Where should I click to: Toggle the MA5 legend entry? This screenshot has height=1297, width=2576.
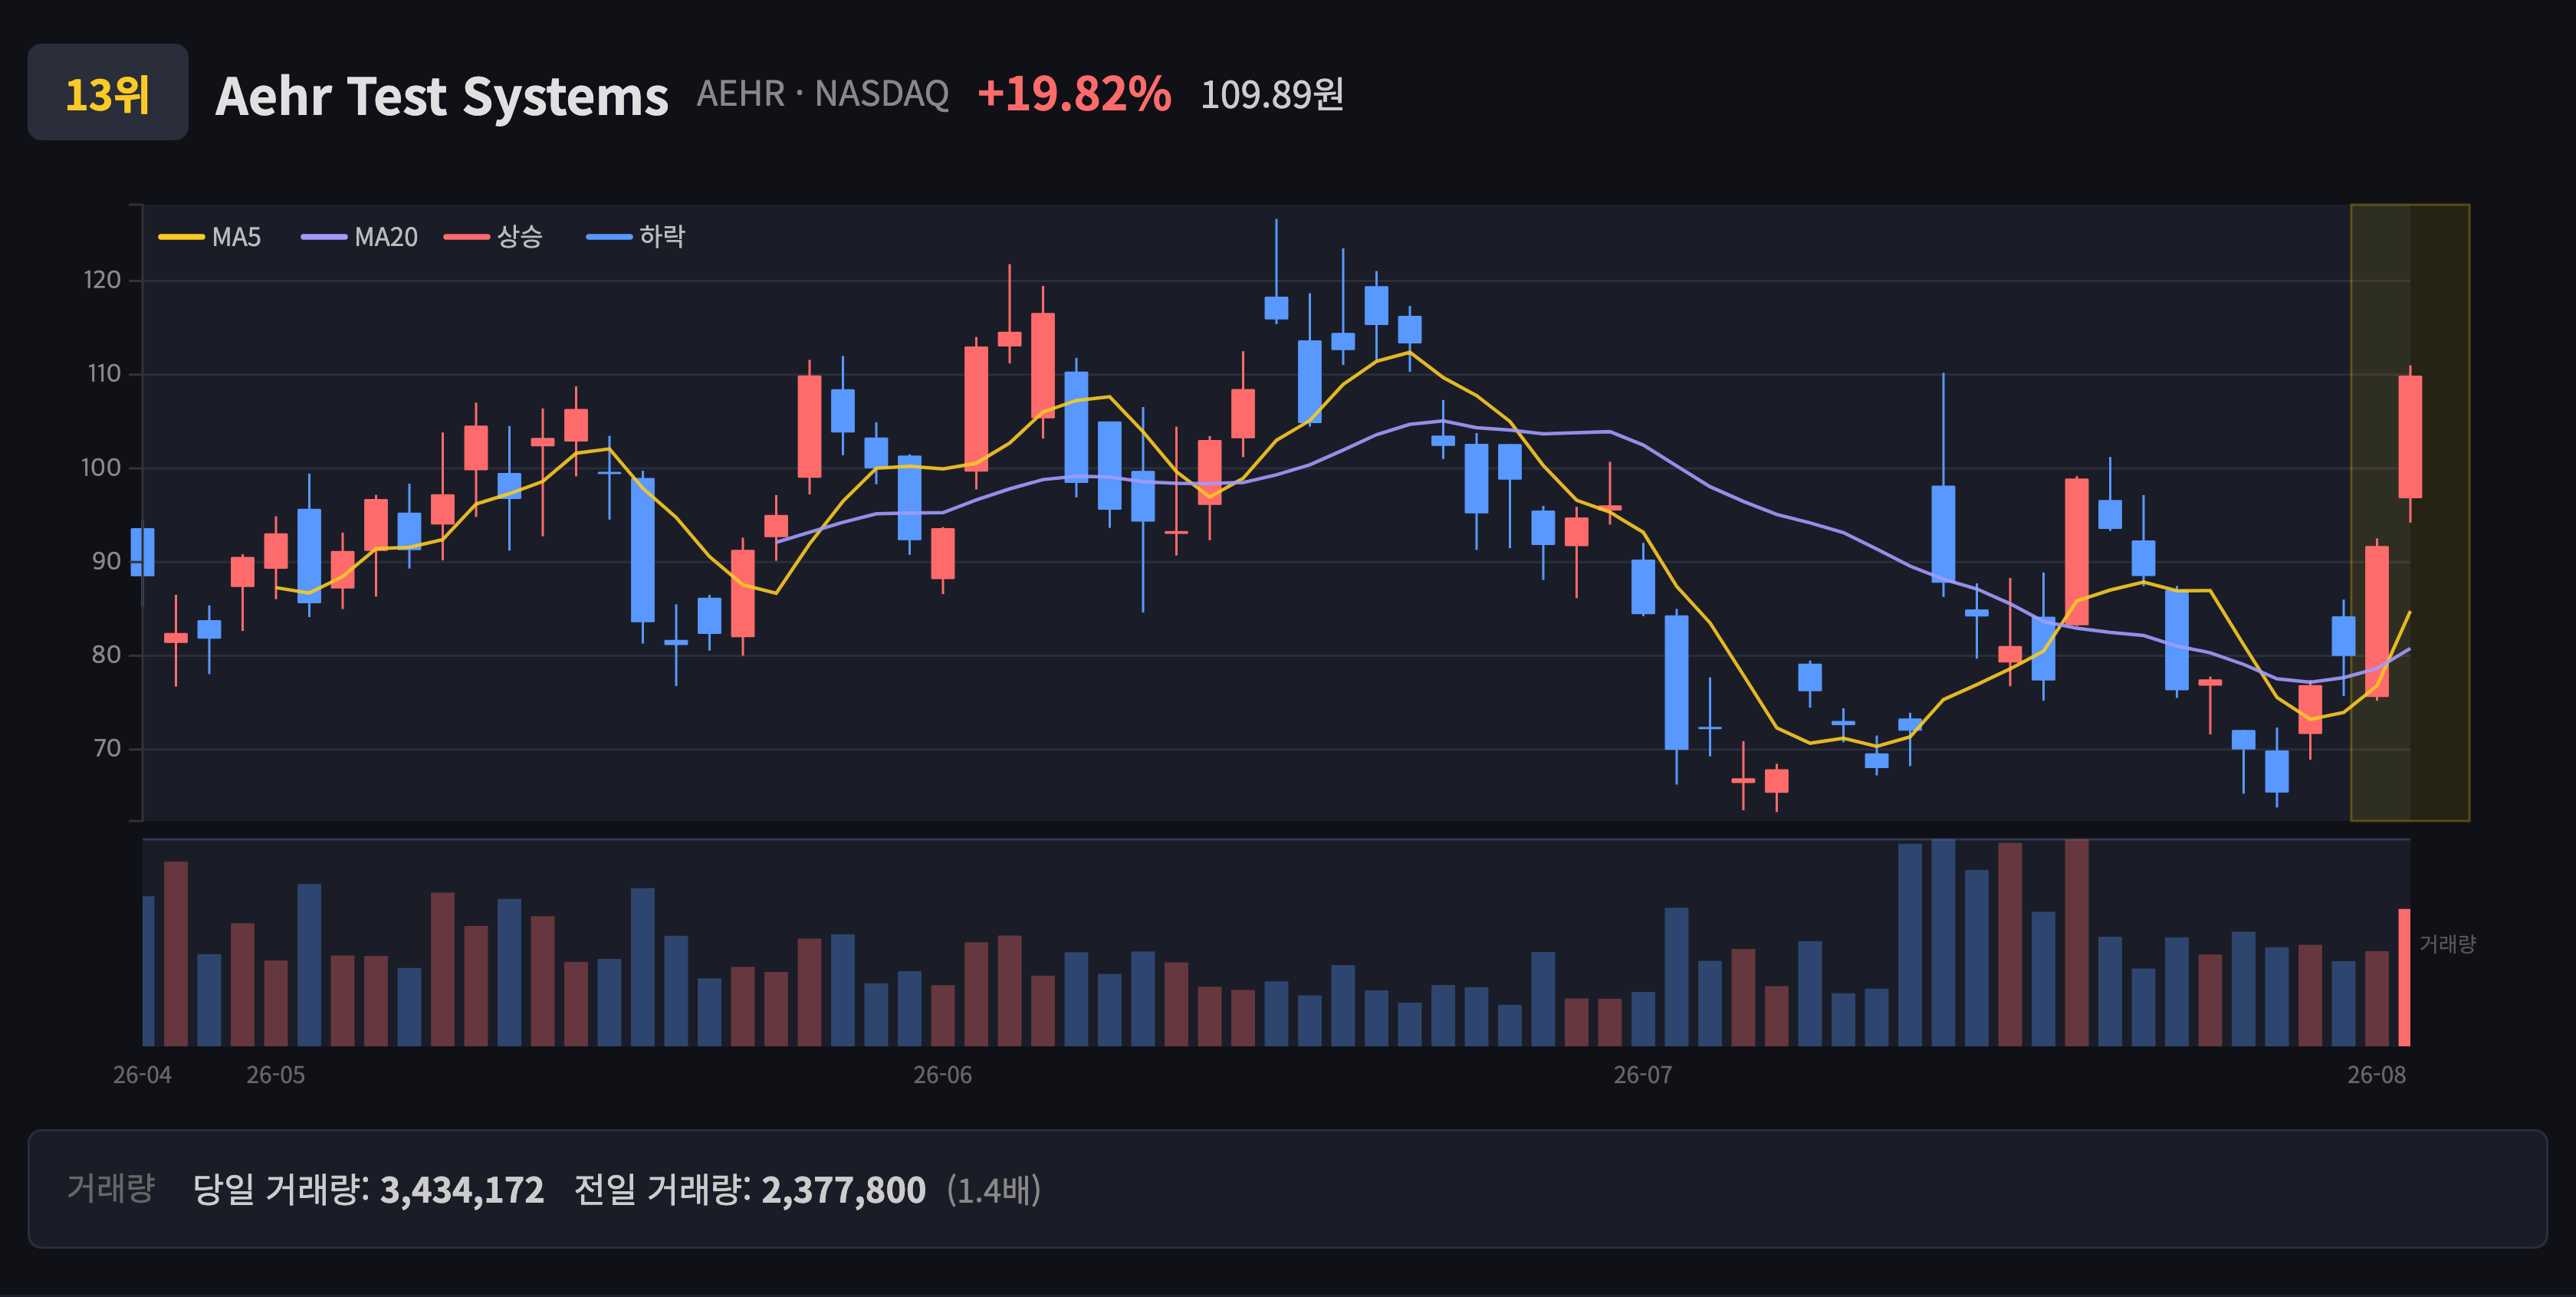point(210,237)
